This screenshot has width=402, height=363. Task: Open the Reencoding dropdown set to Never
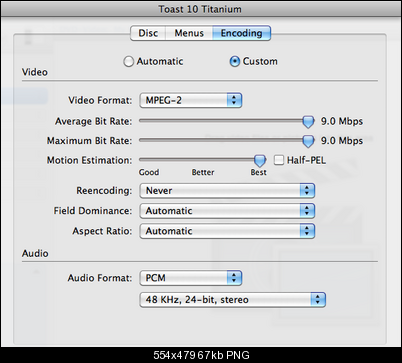(227, 191)
